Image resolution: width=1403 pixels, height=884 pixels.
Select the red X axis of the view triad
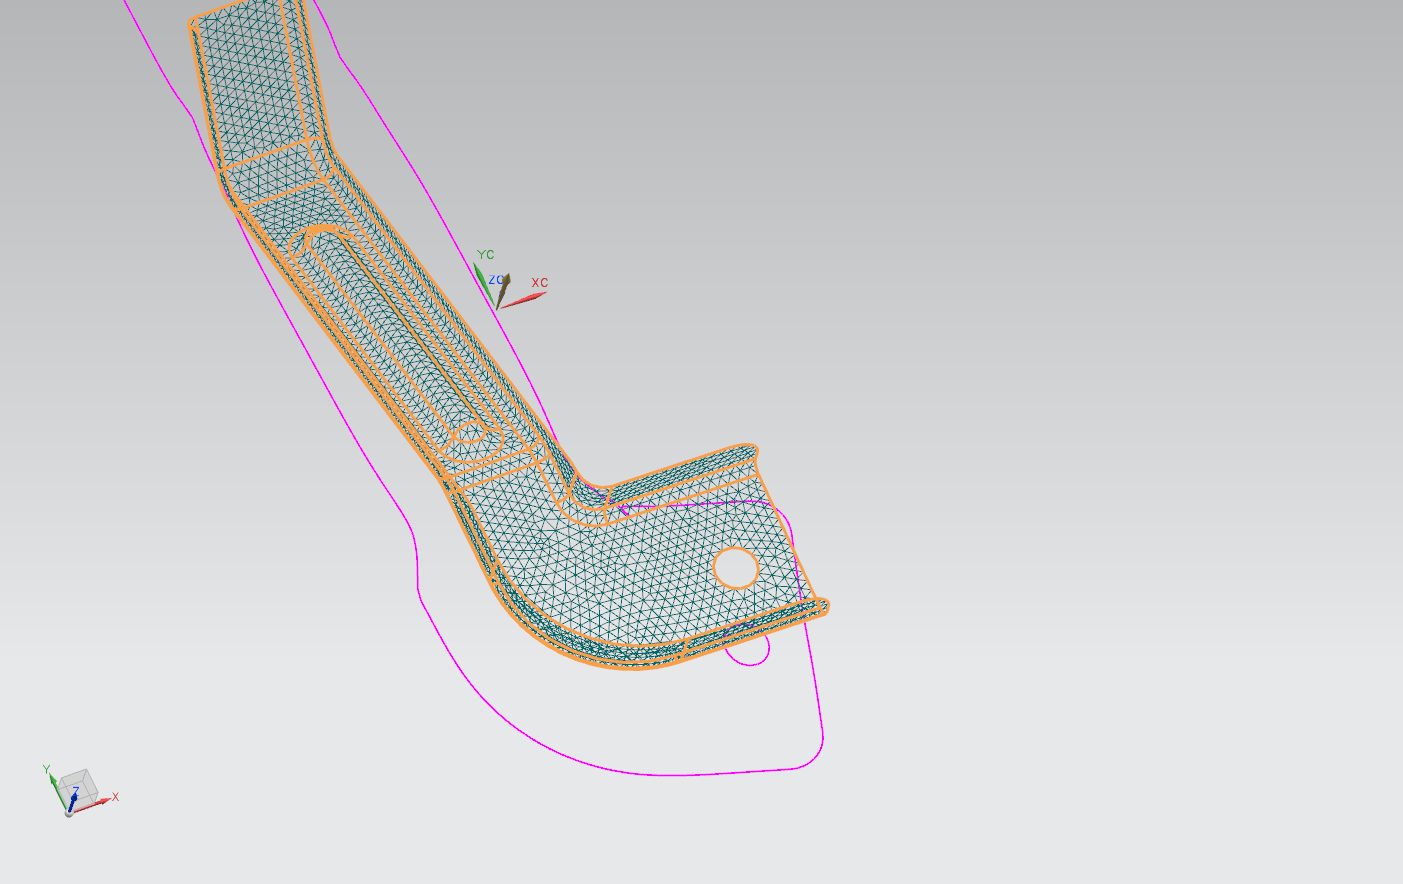coord(92,804)
